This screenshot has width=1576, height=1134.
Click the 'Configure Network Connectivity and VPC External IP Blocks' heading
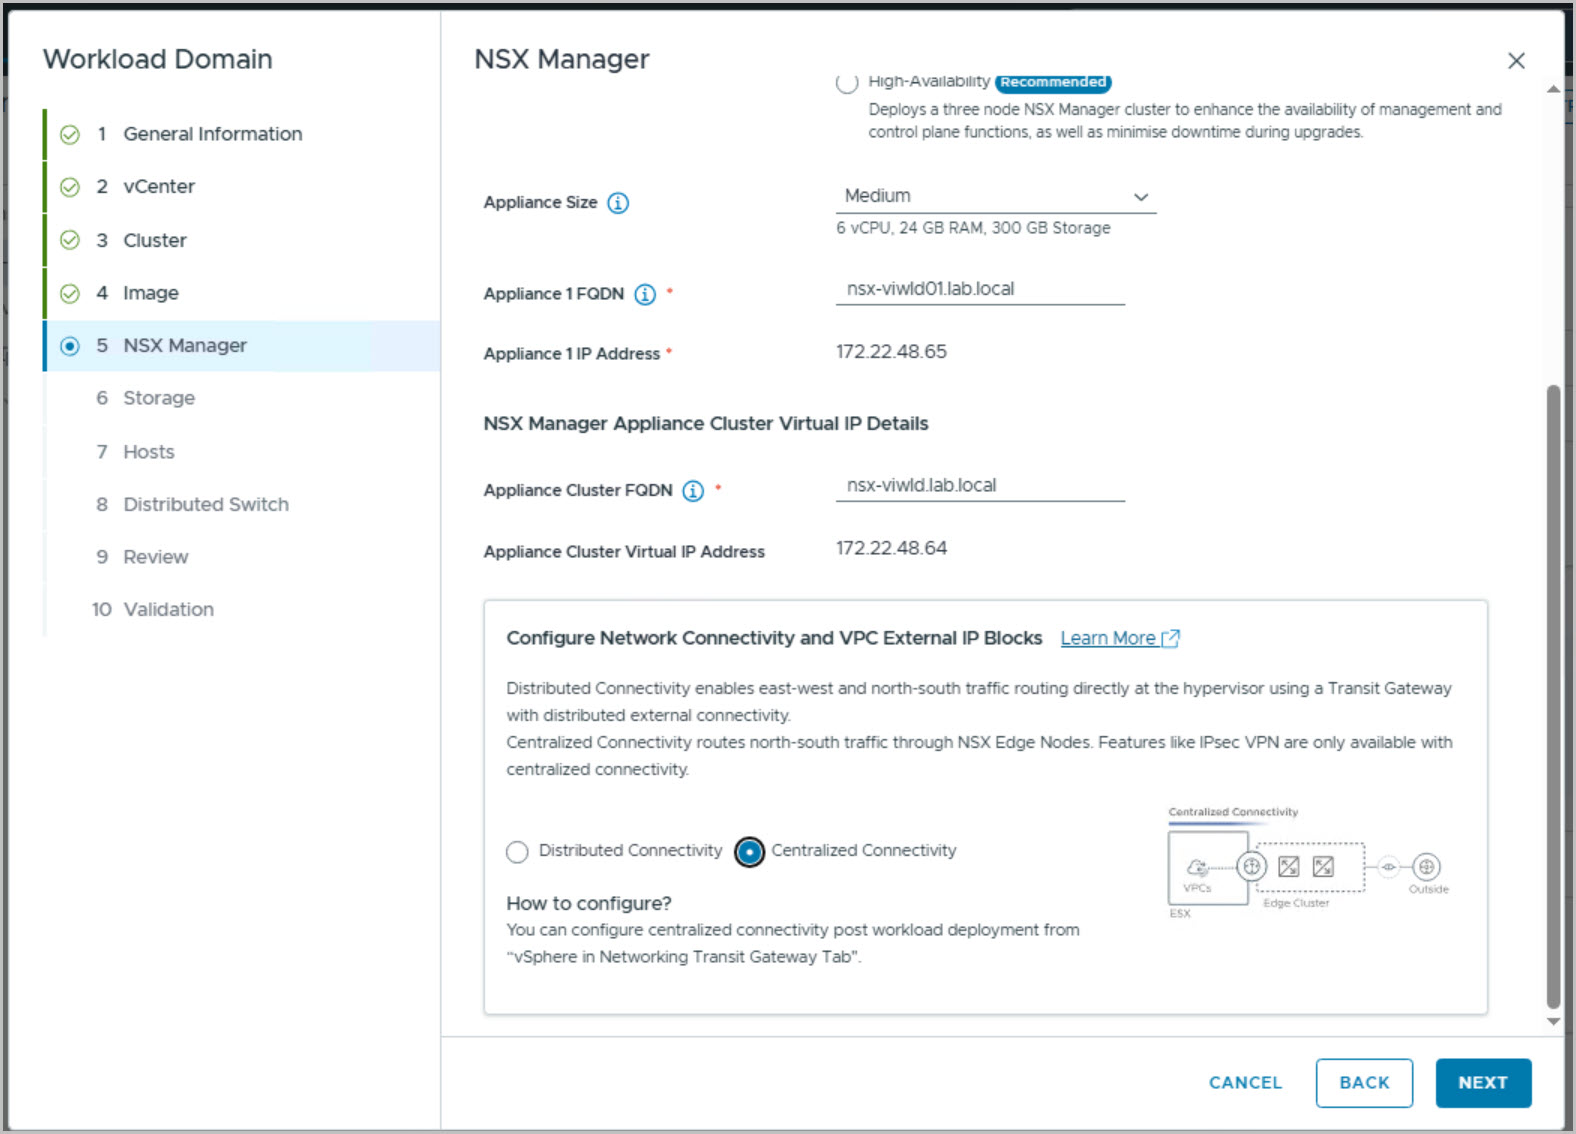774,638
